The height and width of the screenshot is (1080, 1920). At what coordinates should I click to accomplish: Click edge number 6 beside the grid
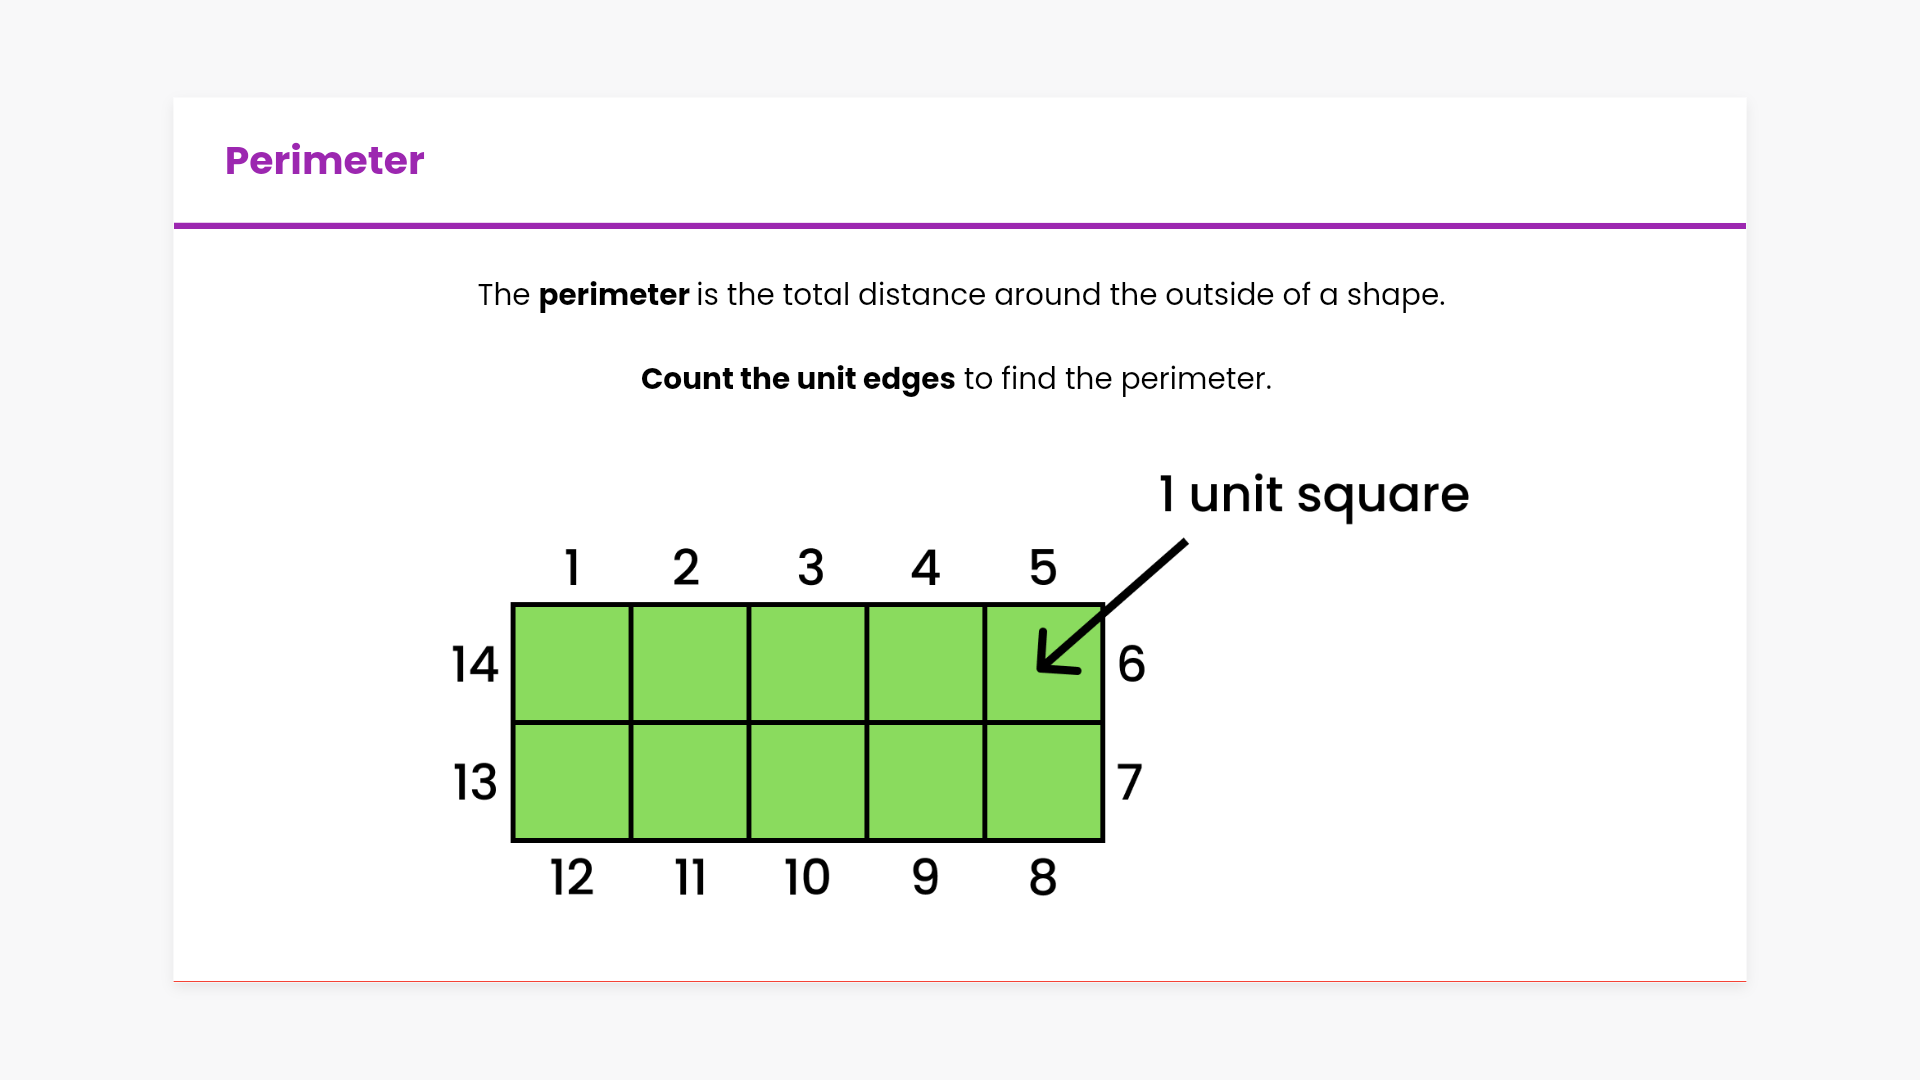tap(1131, 664)
